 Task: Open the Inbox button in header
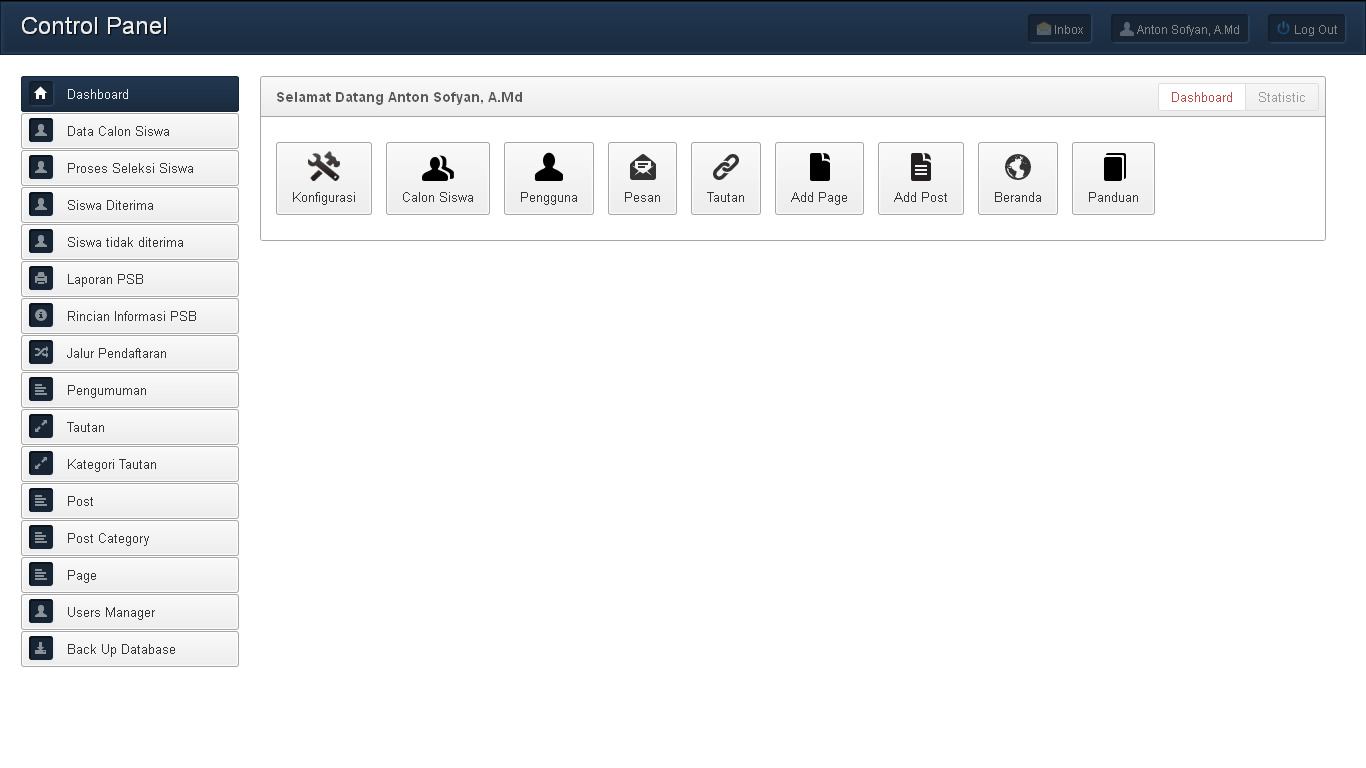[1060, 29]
